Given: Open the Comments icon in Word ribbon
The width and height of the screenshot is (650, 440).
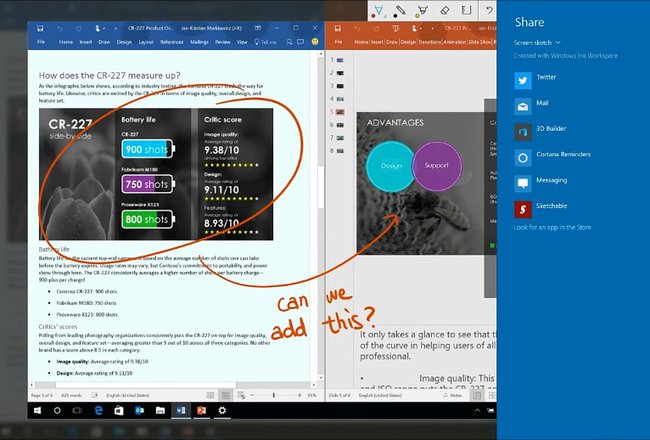Looking at the screenshot, I should pos(301,42).
